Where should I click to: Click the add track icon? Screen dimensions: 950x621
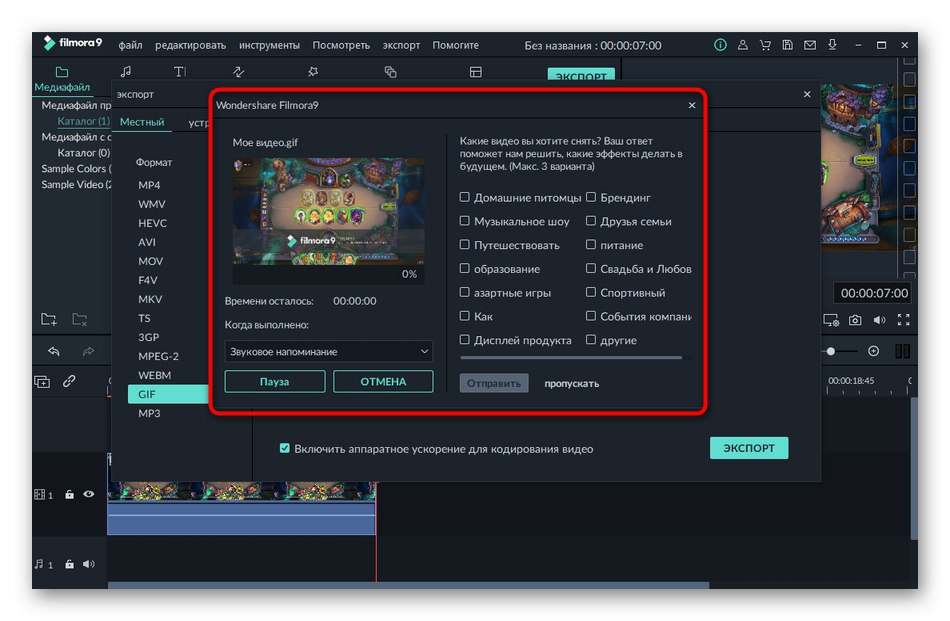click(42, 381)
